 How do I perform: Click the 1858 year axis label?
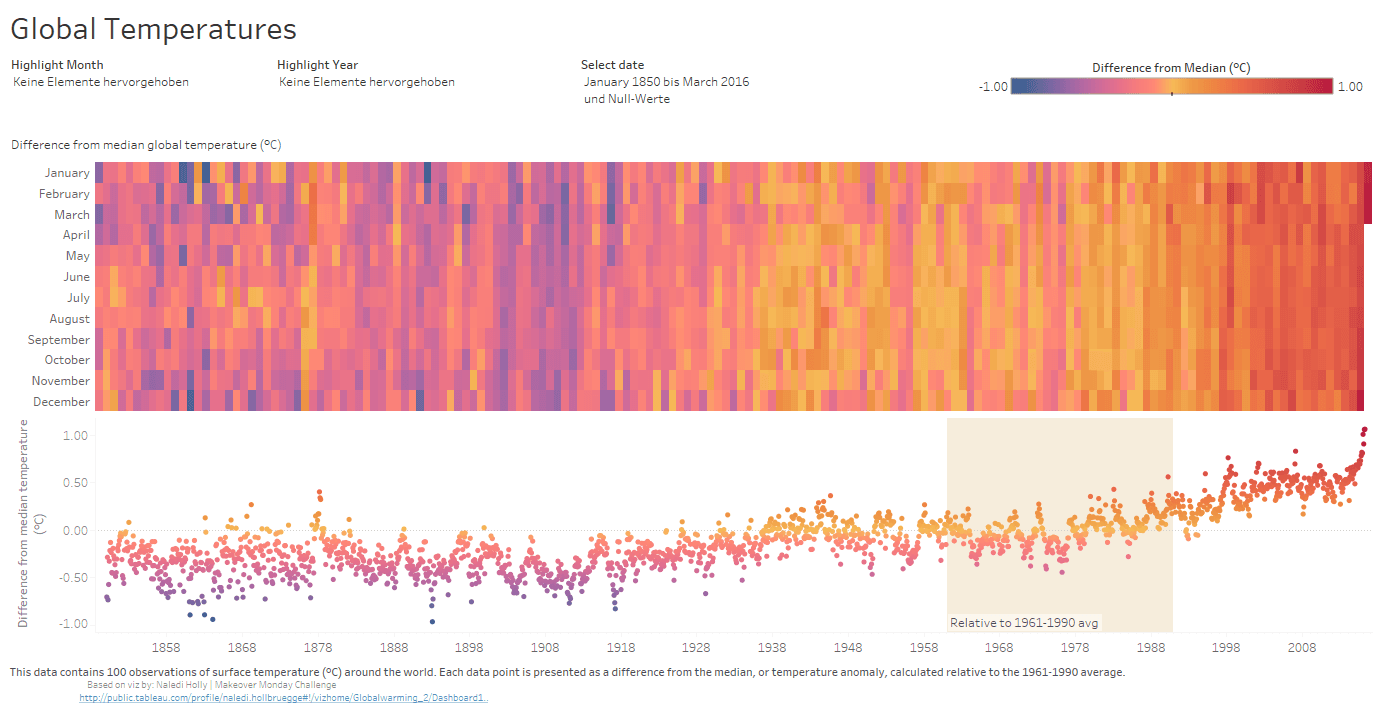(166, 648)
